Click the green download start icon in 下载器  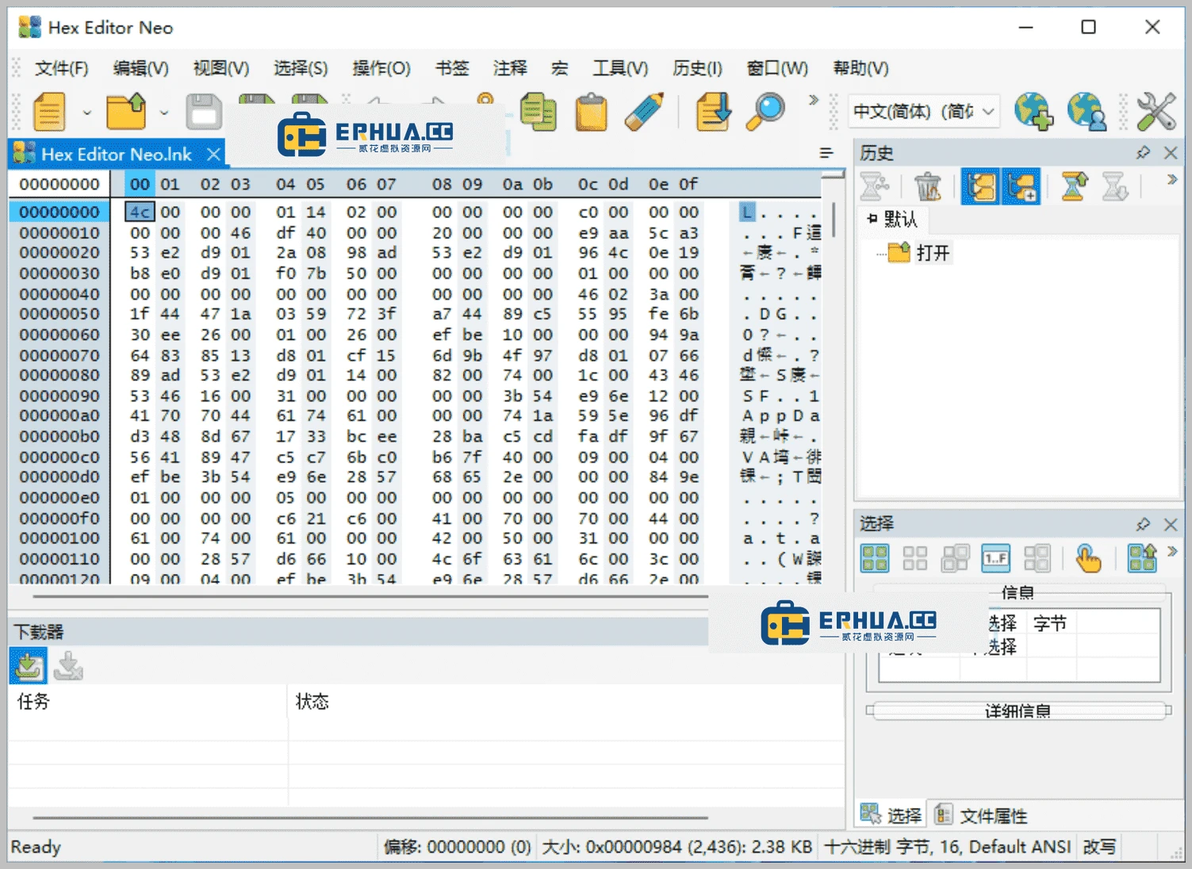28,666
